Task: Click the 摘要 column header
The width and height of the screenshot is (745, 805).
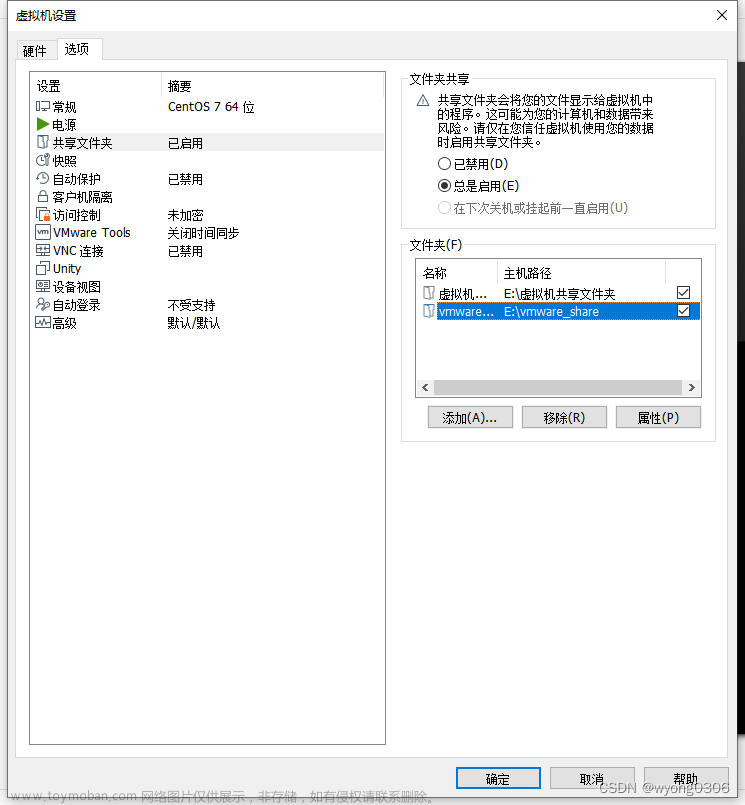Action: [273, 85]
